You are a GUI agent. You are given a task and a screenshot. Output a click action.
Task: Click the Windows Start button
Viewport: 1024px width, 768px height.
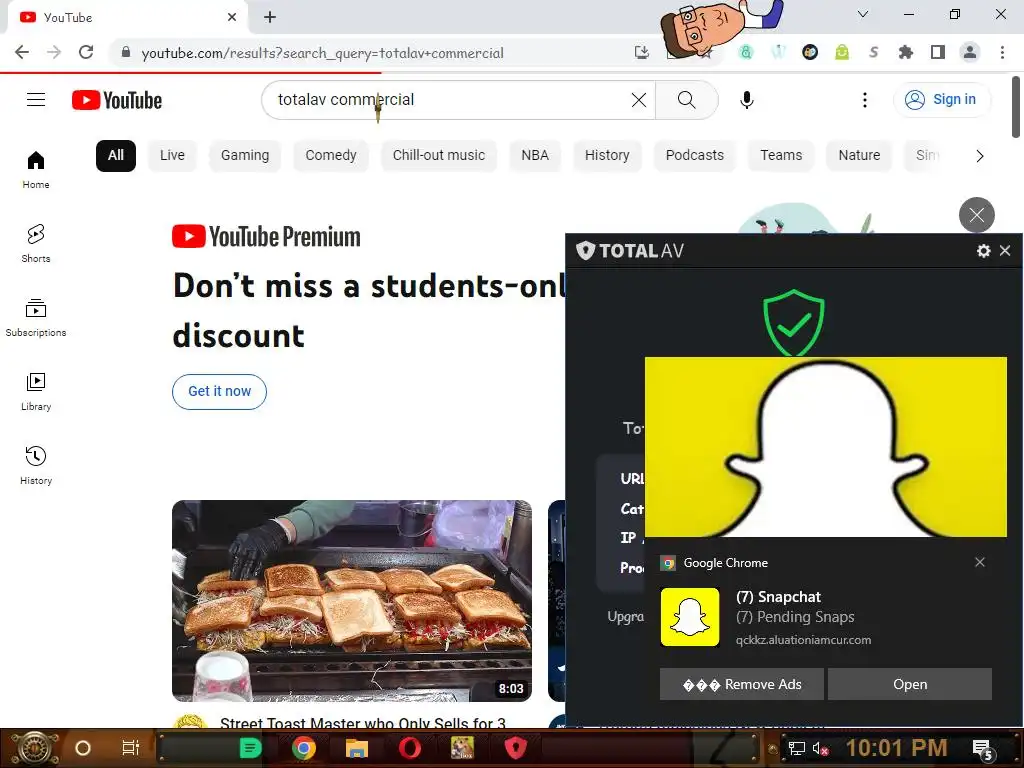click(x=34, y=748)
